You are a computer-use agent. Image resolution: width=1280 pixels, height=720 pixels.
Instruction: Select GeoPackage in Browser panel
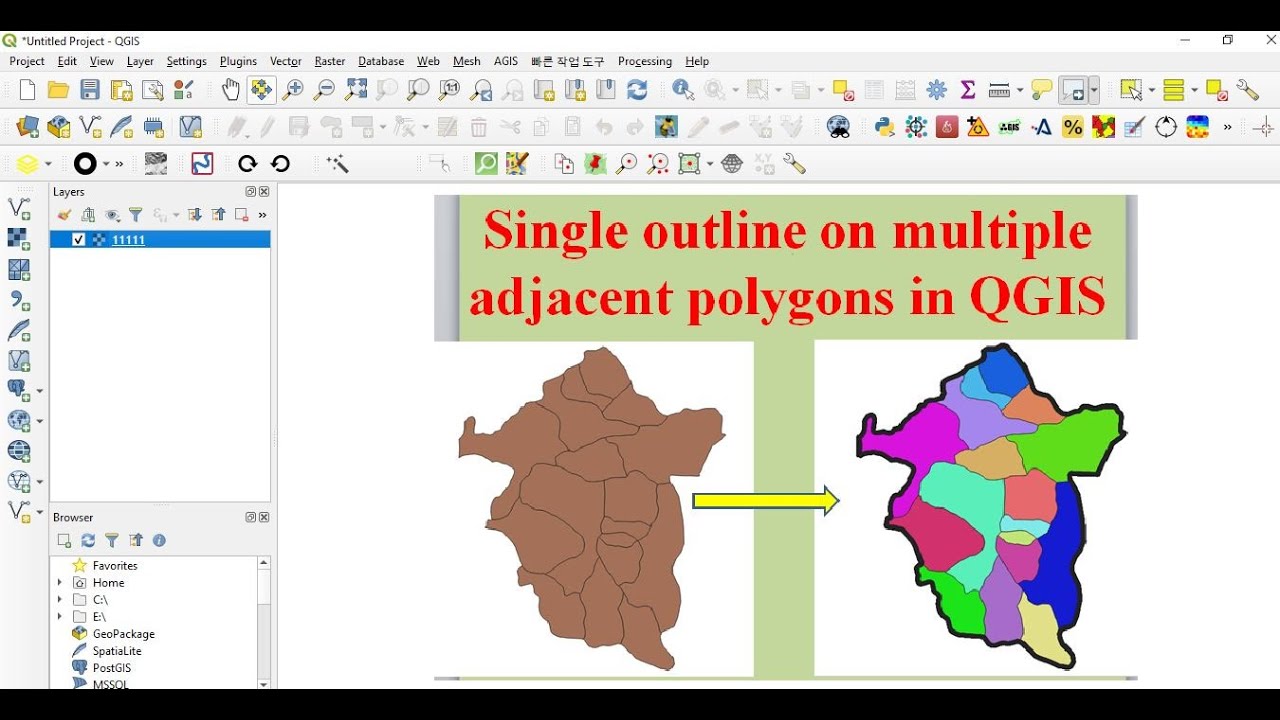(x=123, y=634)
